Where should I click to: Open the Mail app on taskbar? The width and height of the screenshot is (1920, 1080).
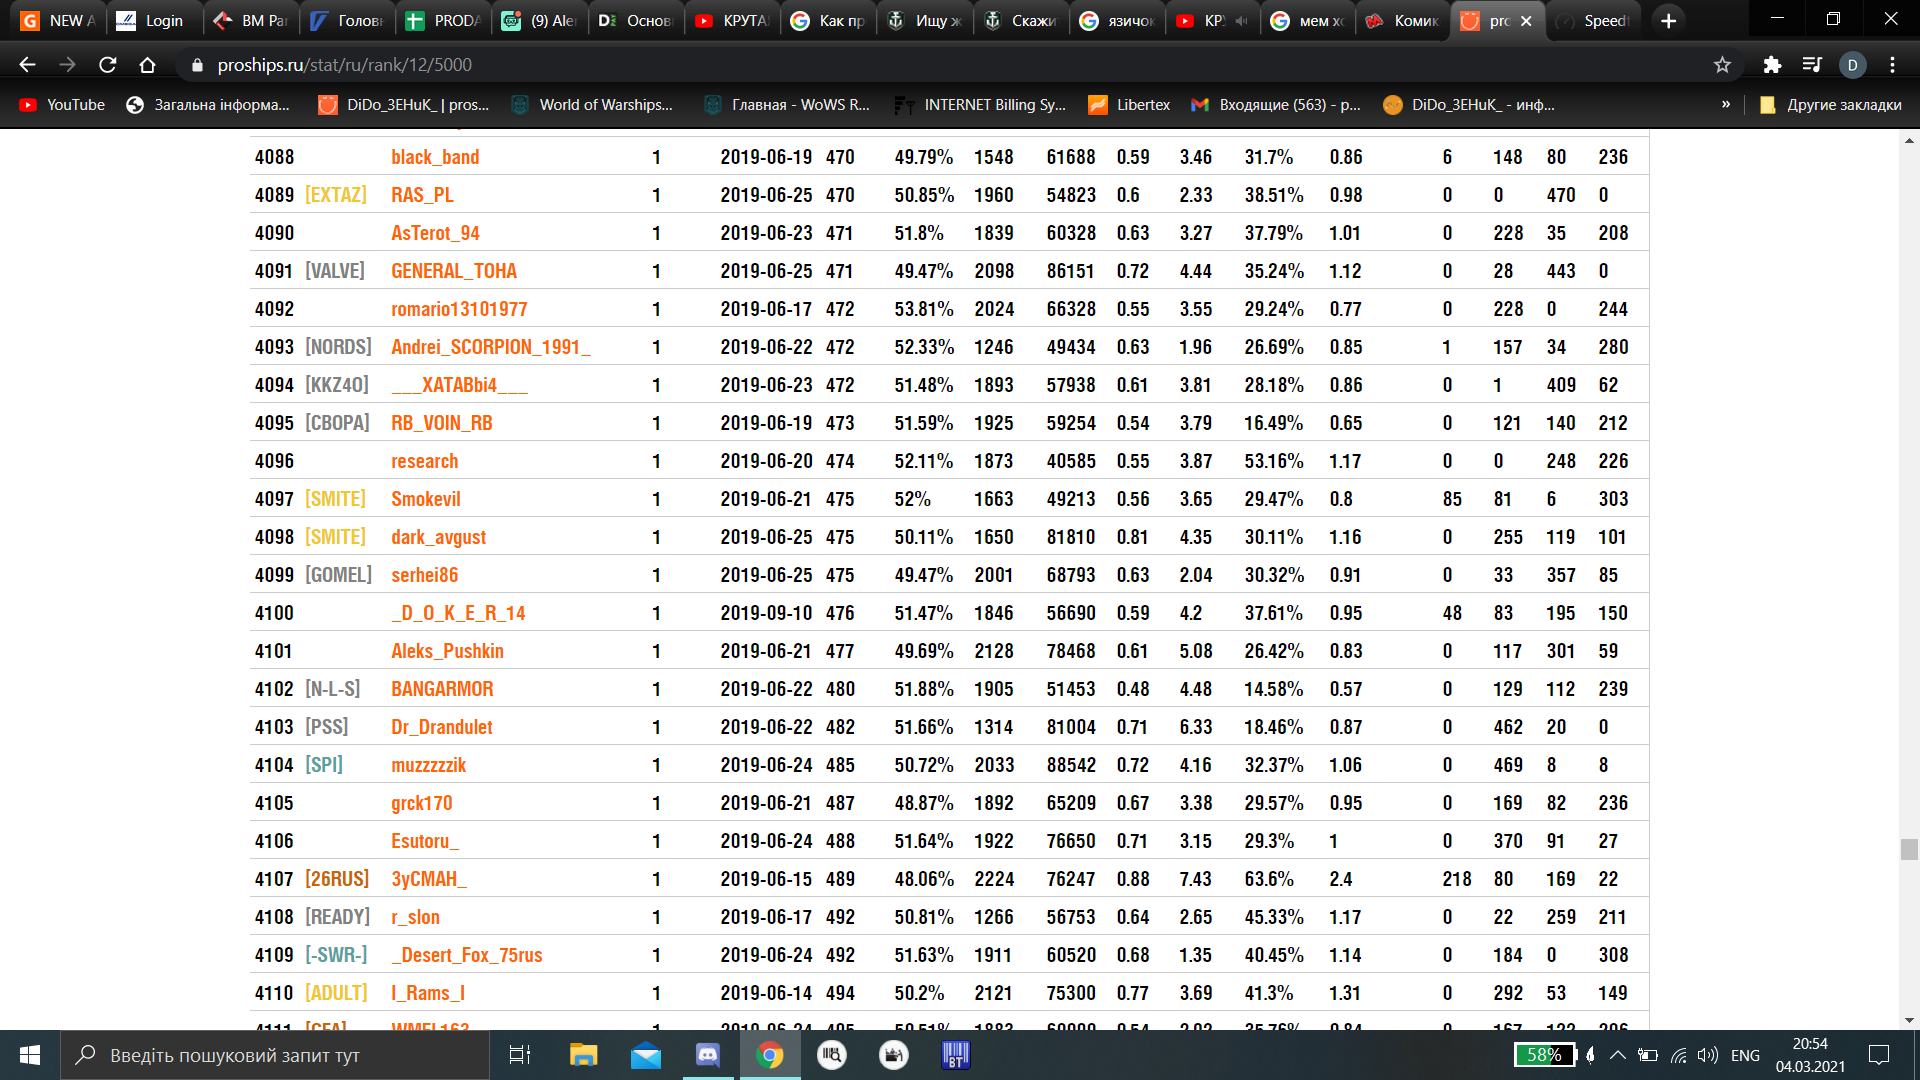click(x=646, y=1055)
